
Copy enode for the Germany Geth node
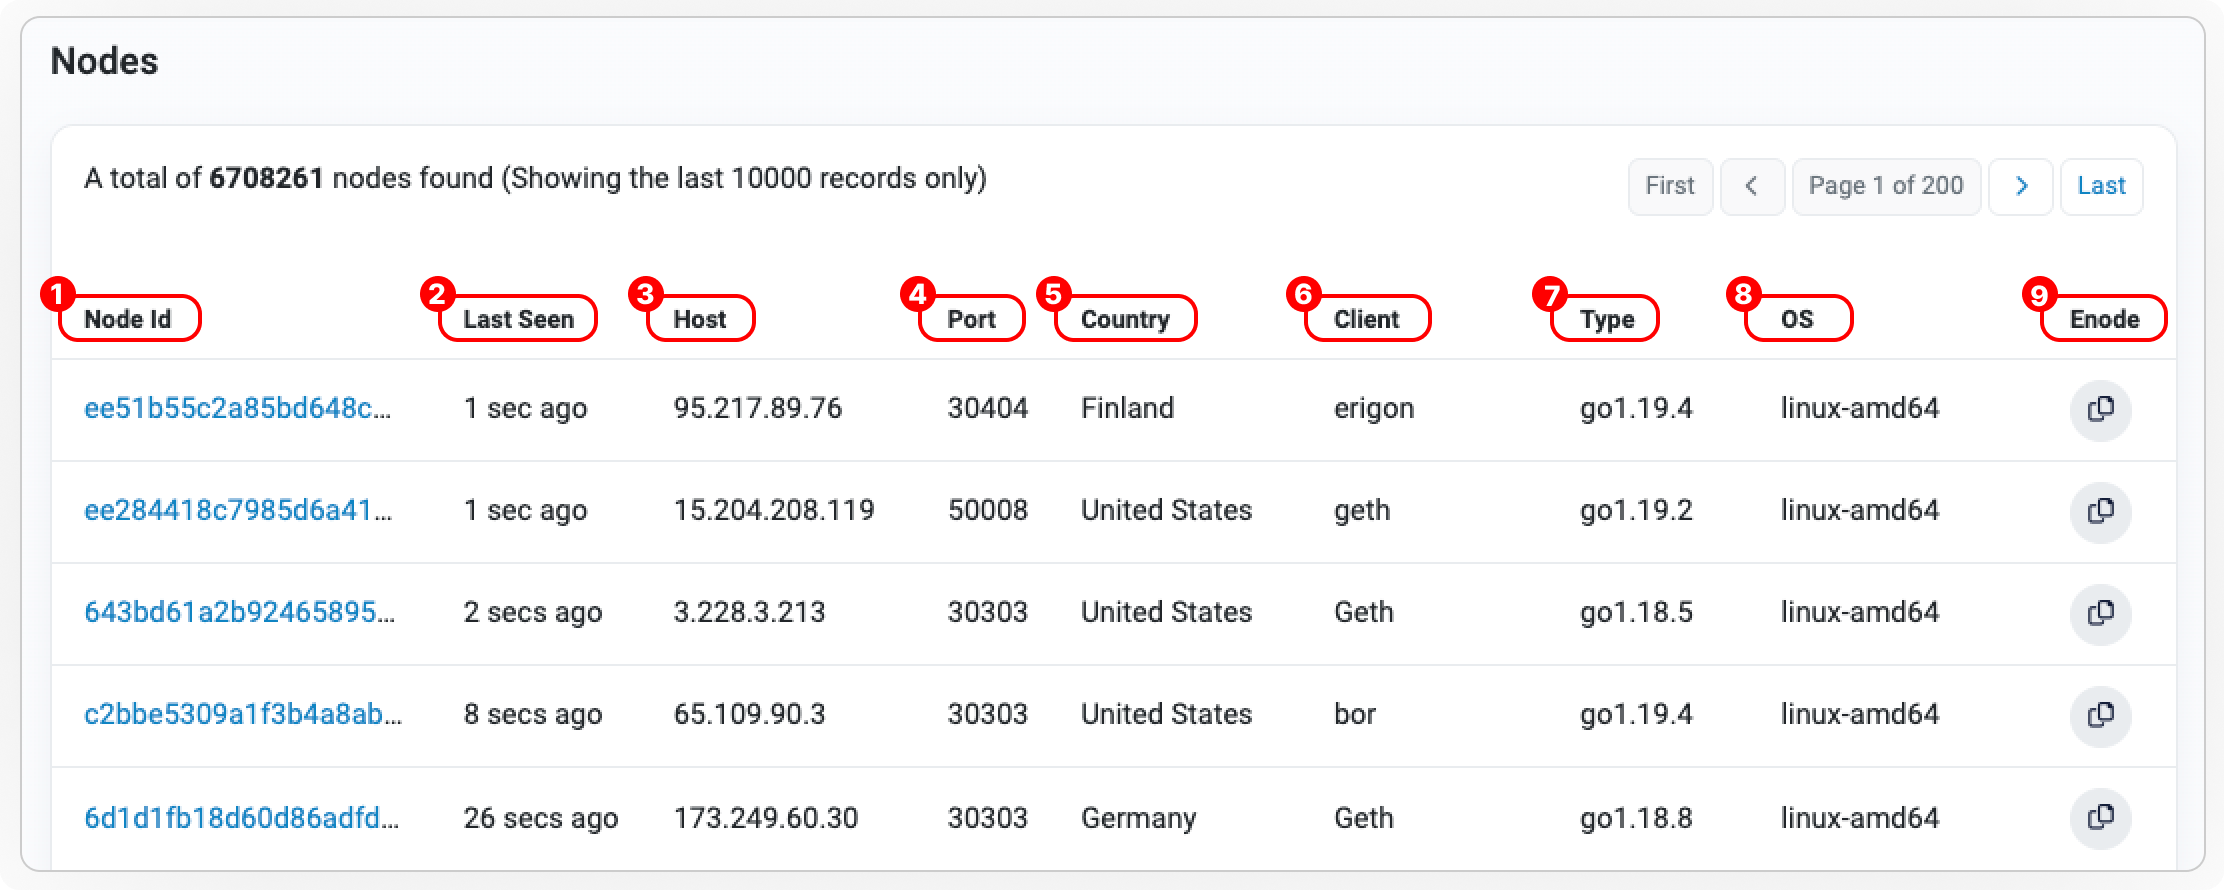[x=2100, y=819]
